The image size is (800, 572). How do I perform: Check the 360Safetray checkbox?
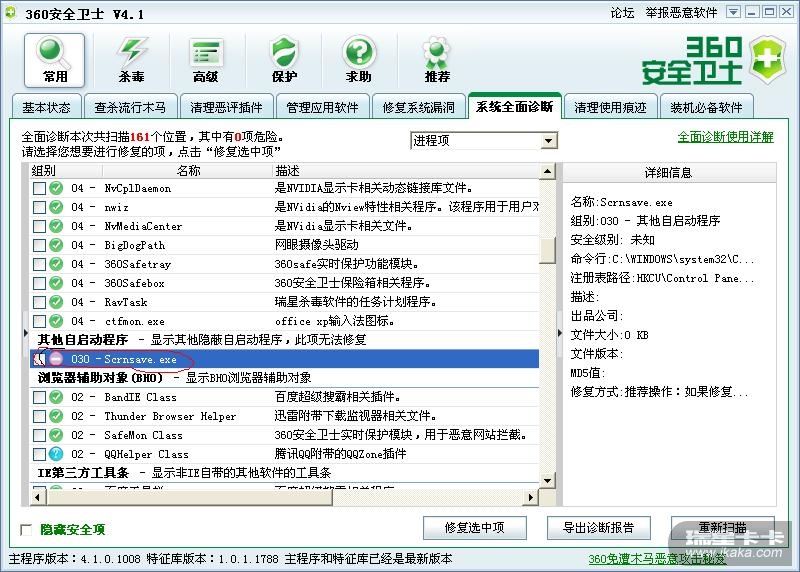39,264
